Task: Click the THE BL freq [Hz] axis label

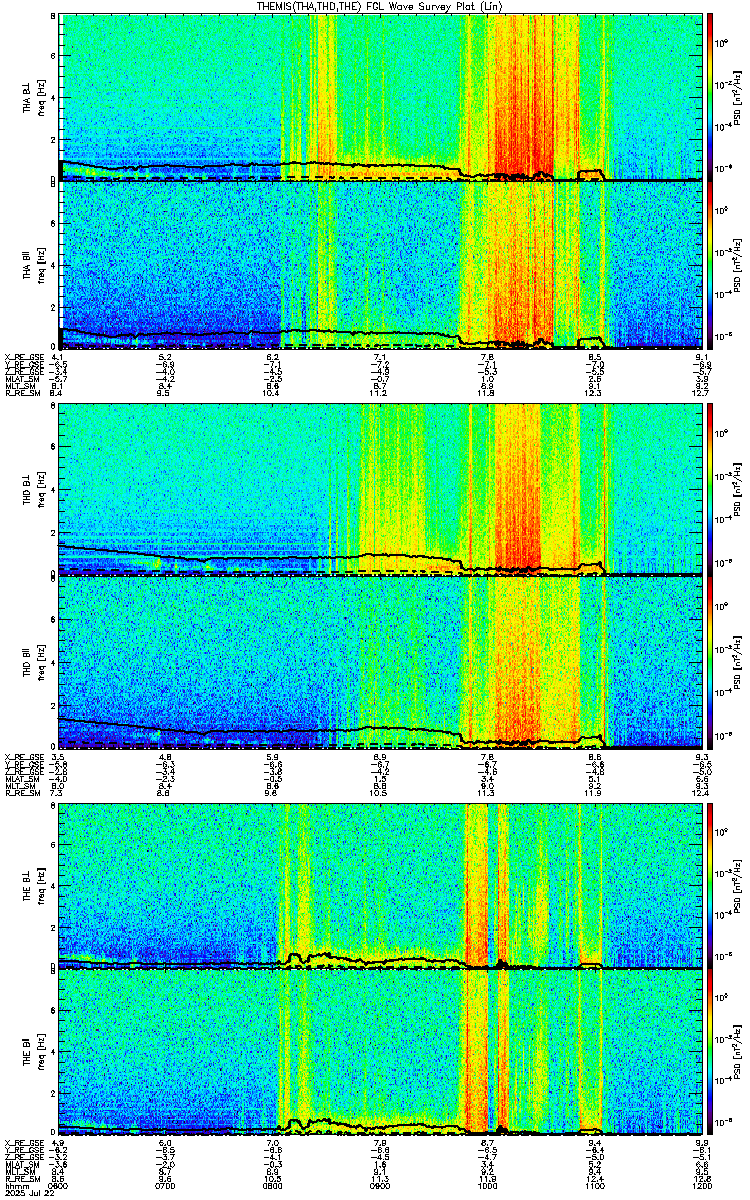Action: (x=43, y=886)
